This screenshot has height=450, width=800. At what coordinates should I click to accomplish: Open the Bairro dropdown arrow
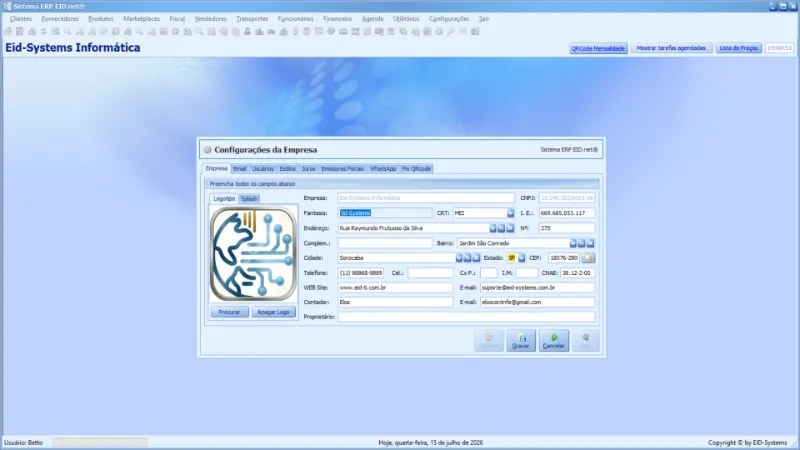pos(573,243)
